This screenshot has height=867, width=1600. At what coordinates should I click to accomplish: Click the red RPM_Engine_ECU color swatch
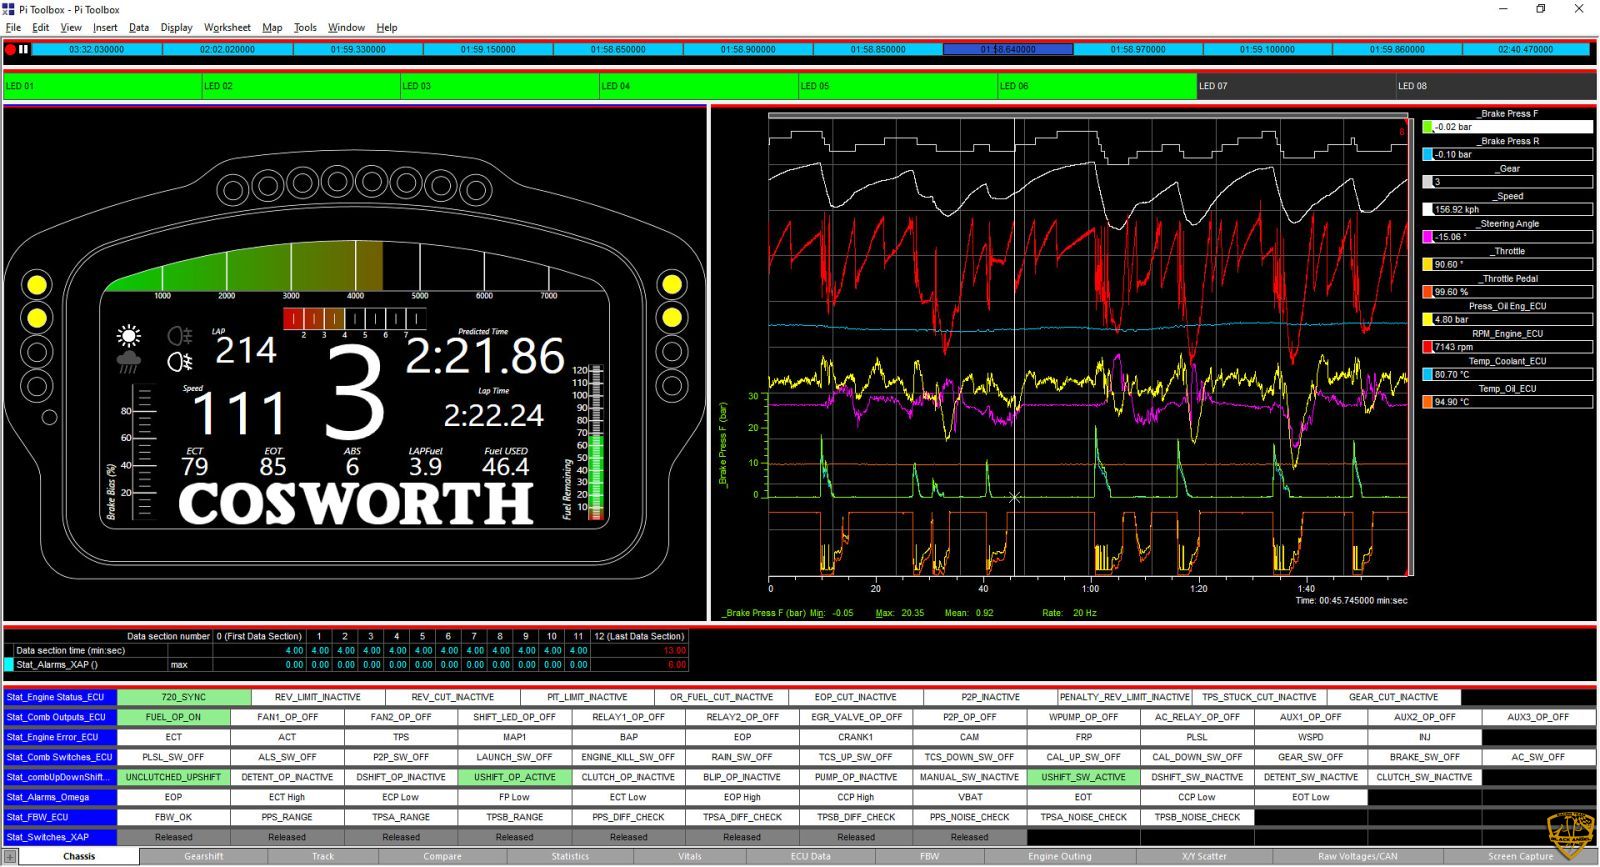click(x=1428, y=347)
